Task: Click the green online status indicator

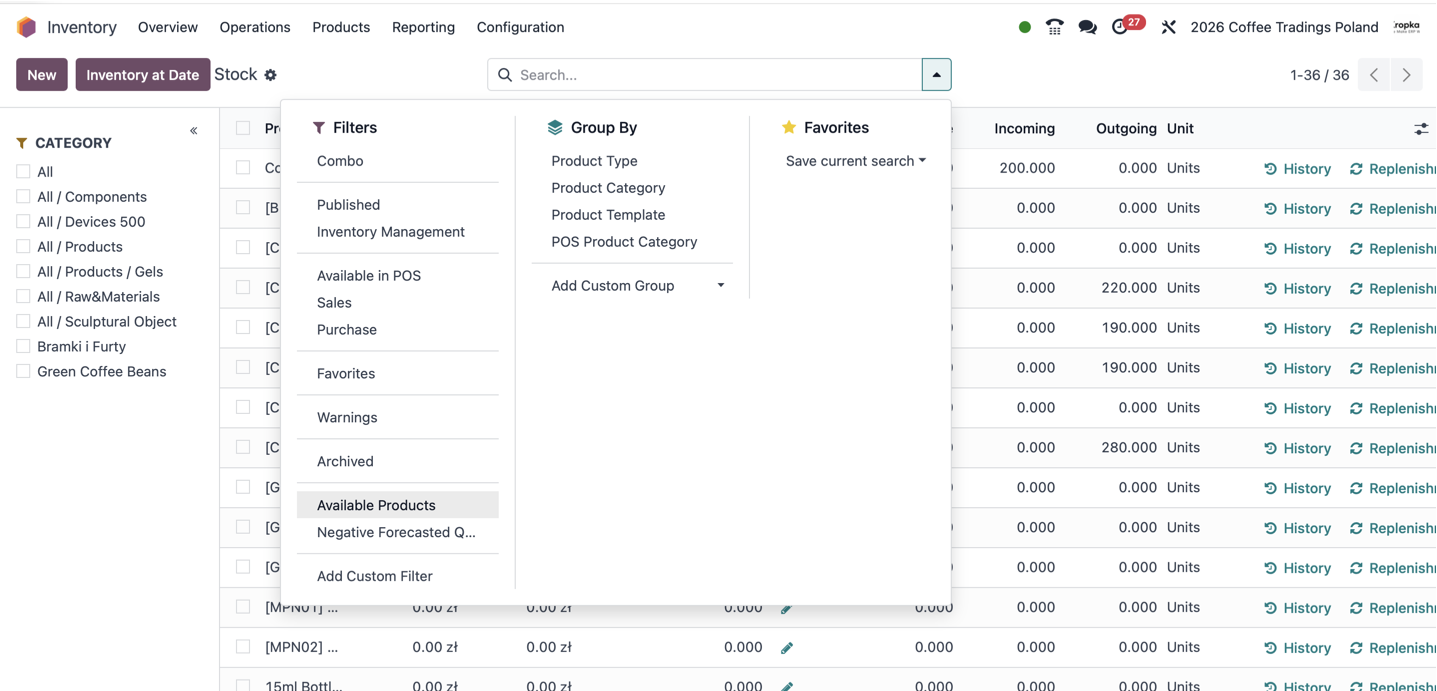Action: (x=1025, y=27)
